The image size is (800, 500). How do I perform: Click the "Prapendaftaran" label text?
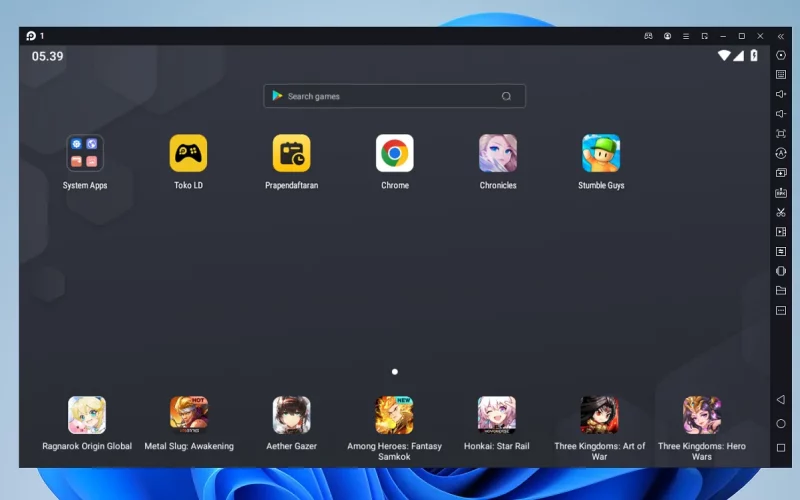coord(291,185)
